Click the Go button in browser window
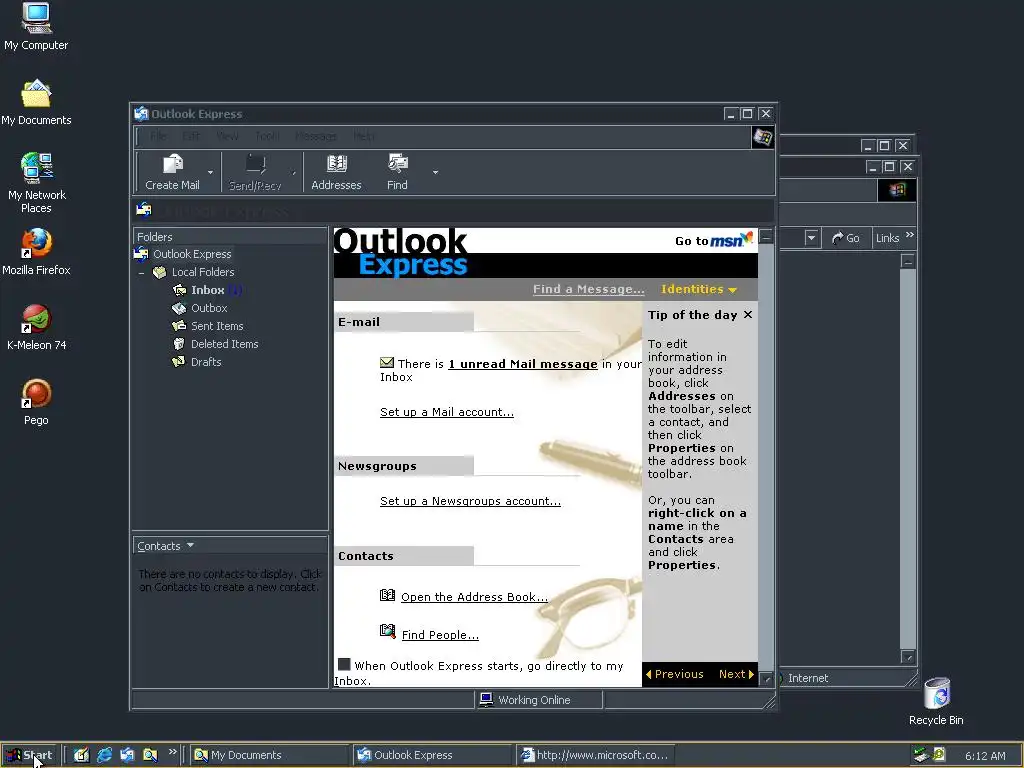 846,238
